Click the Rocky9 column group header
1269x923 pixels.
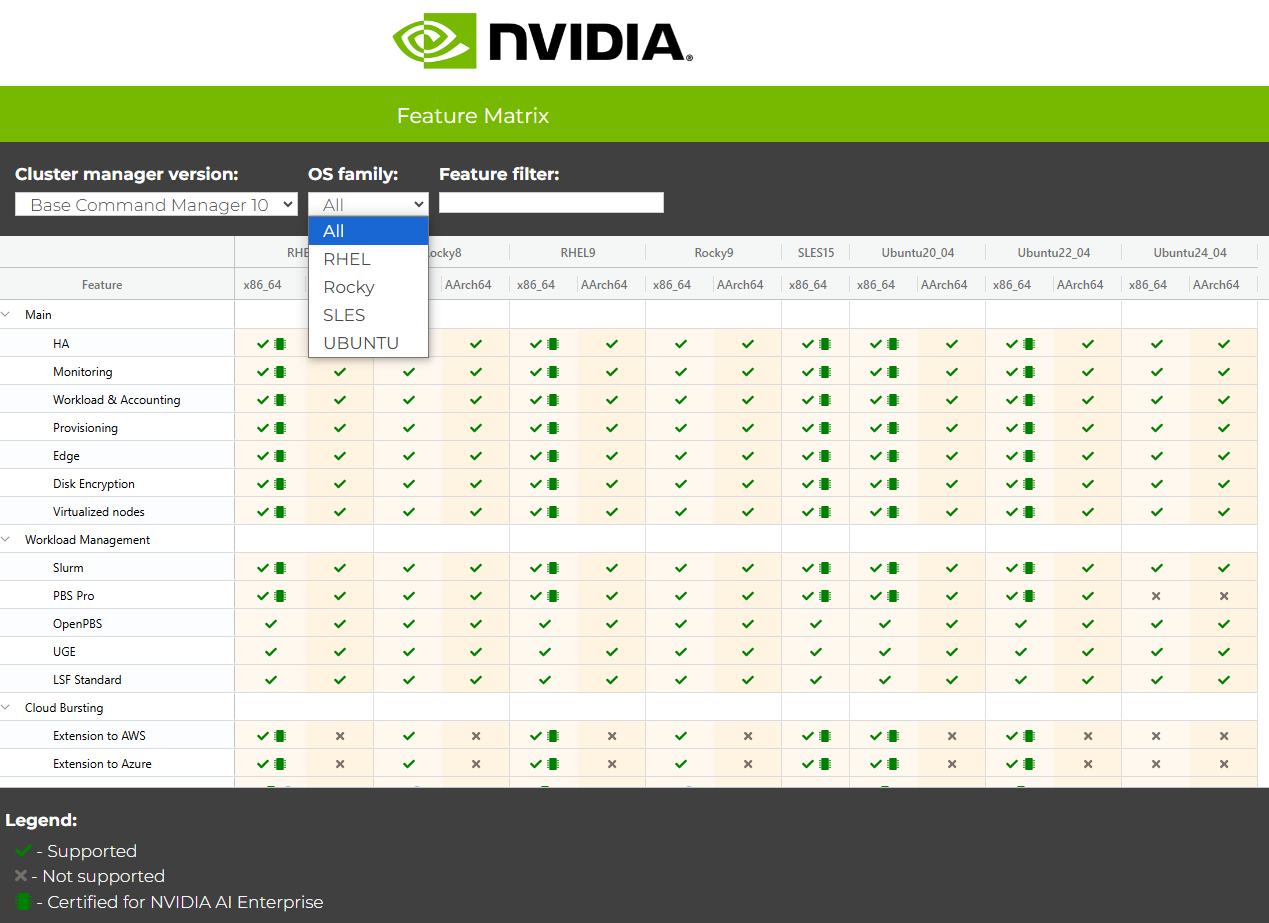tap(713, 253)
